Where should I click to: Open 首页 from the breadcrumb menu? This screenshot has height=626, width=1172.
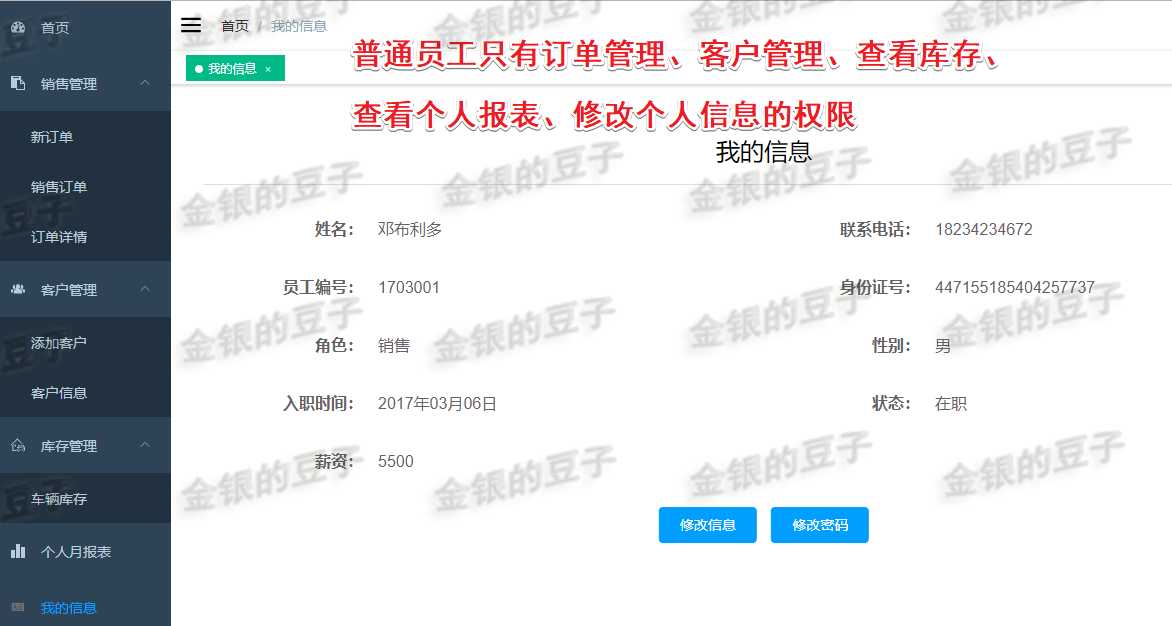235,25
